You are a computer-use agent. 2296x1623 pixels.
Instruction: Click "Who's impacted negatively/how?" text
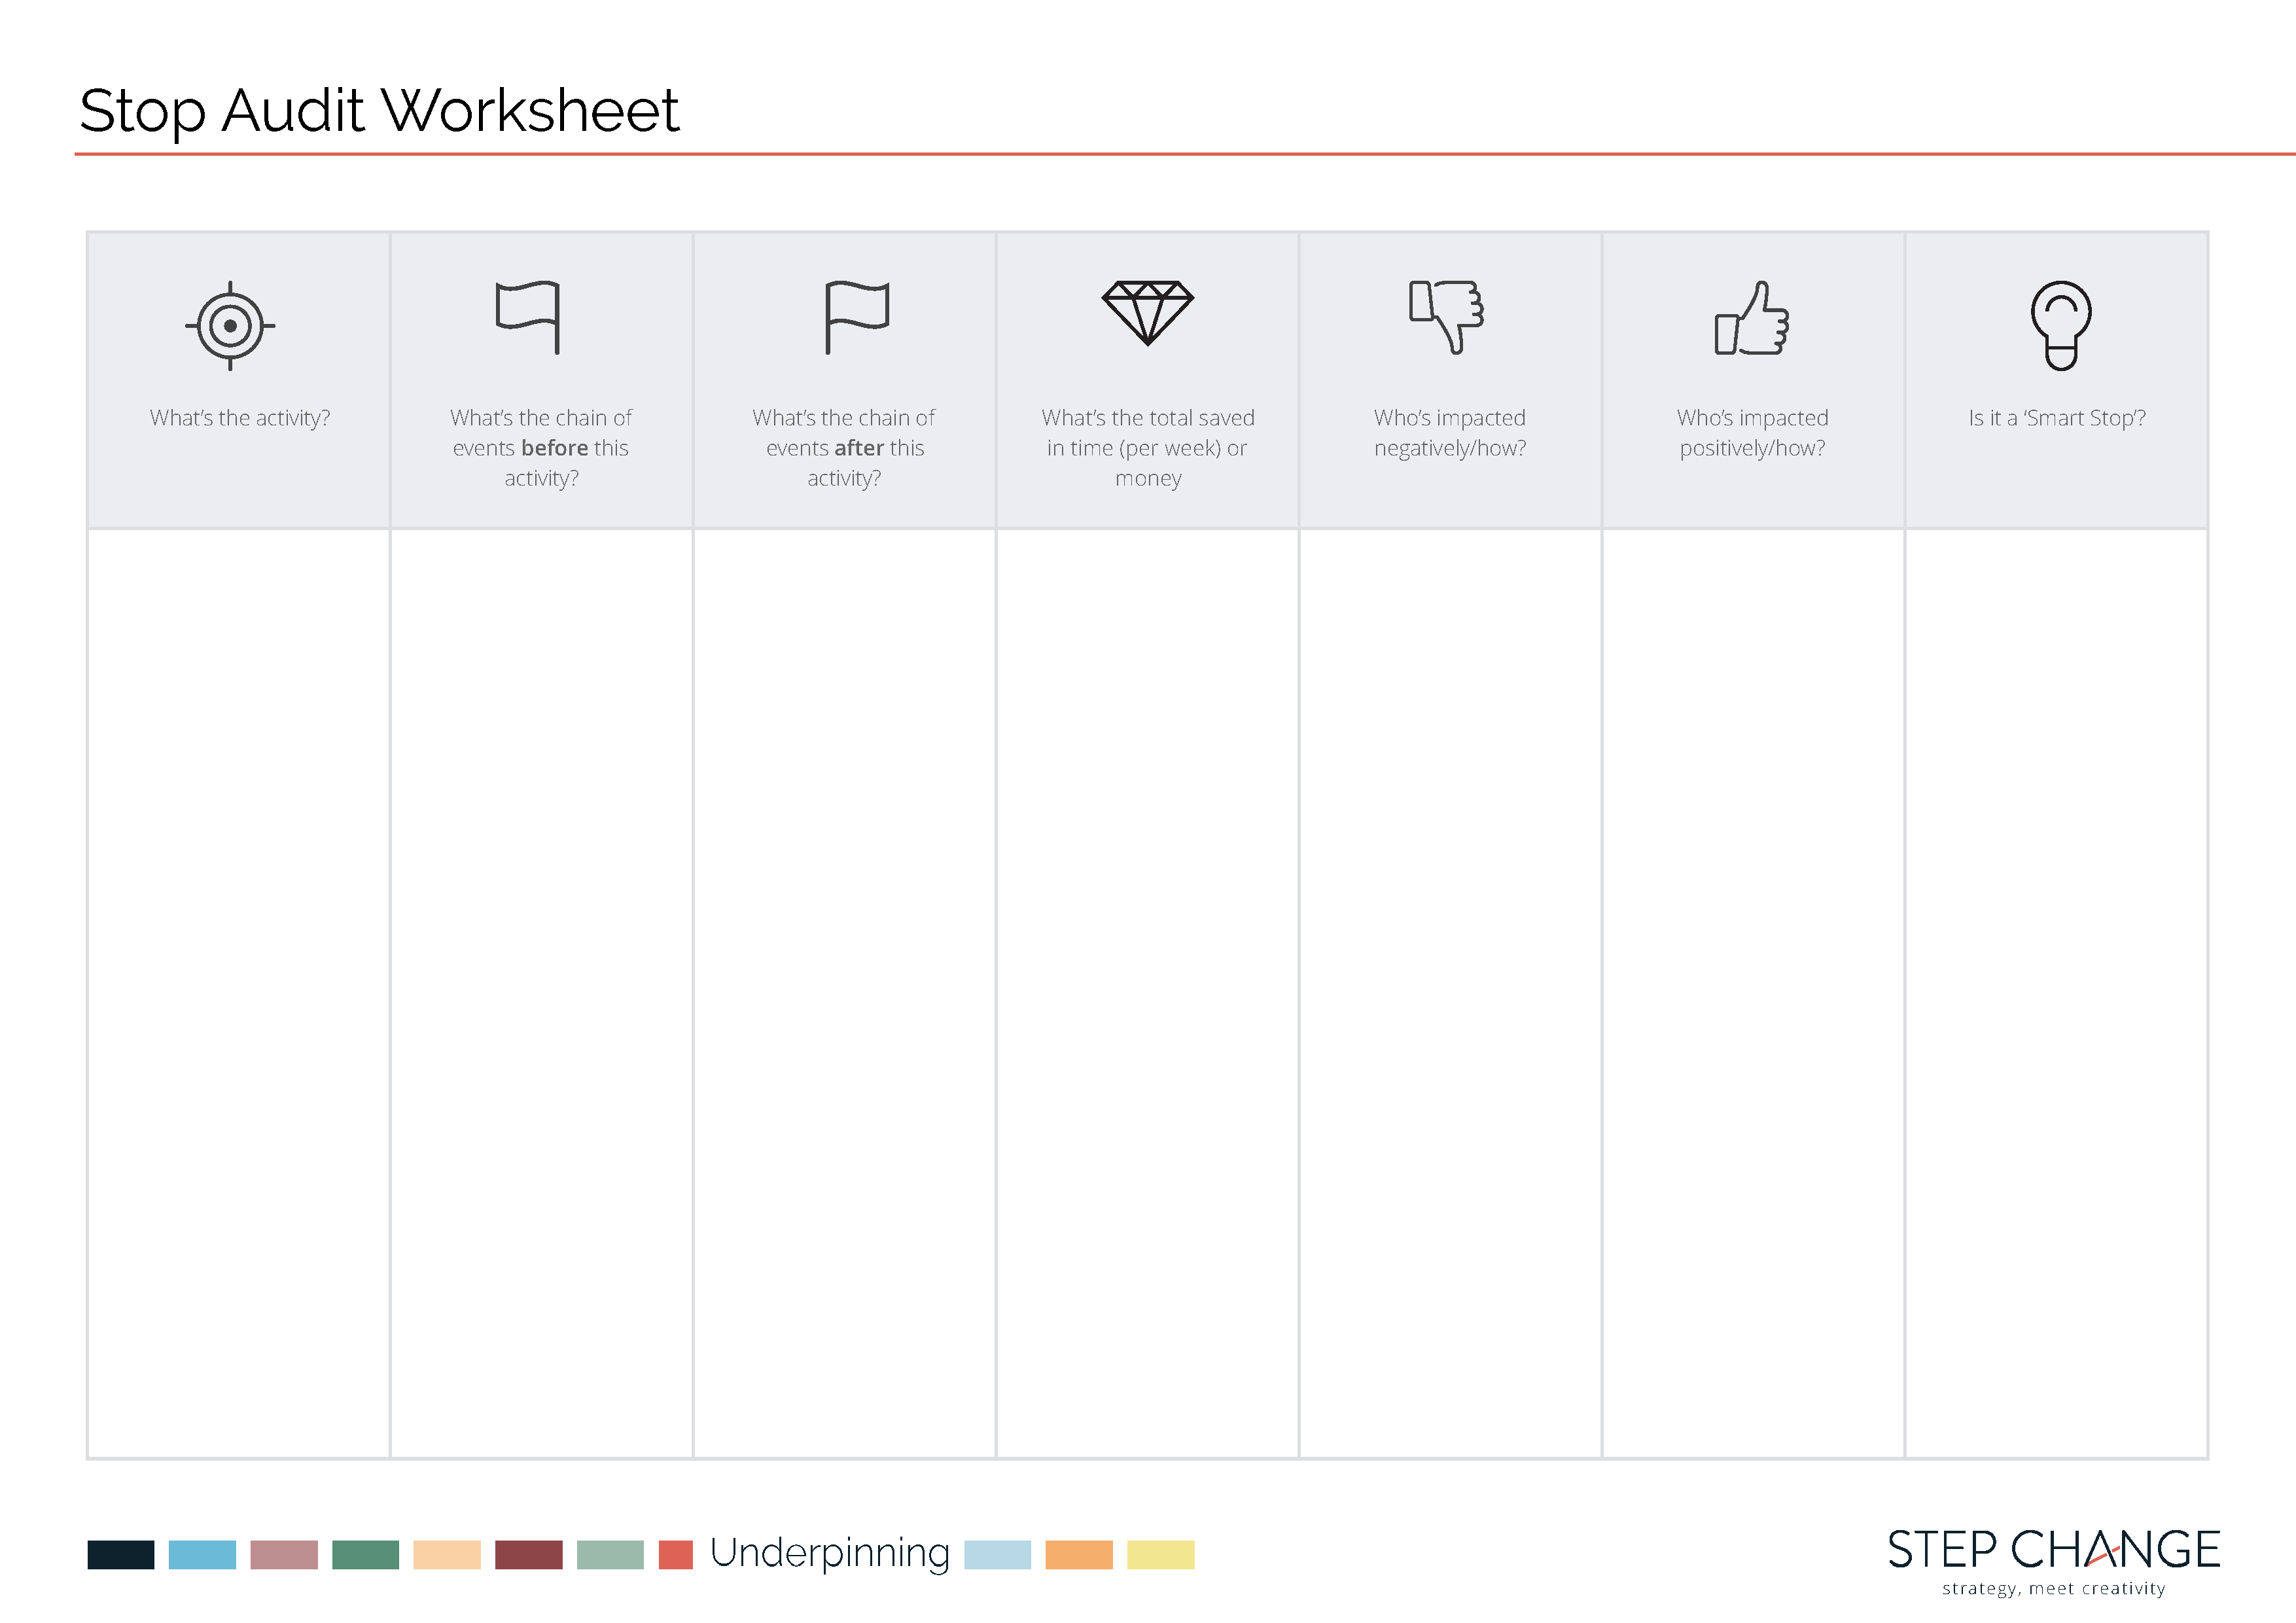point(1450,433)
